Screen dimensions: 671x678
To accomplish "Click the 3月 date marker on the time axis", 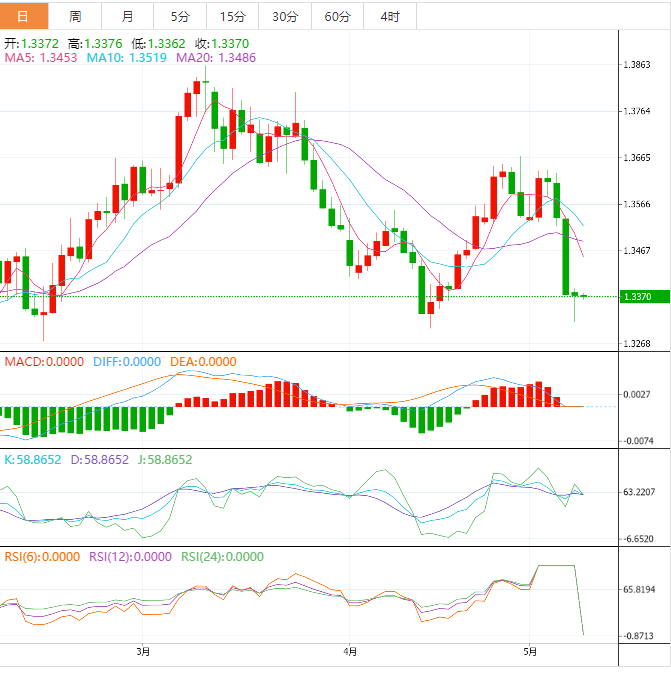I will point(143,653).
